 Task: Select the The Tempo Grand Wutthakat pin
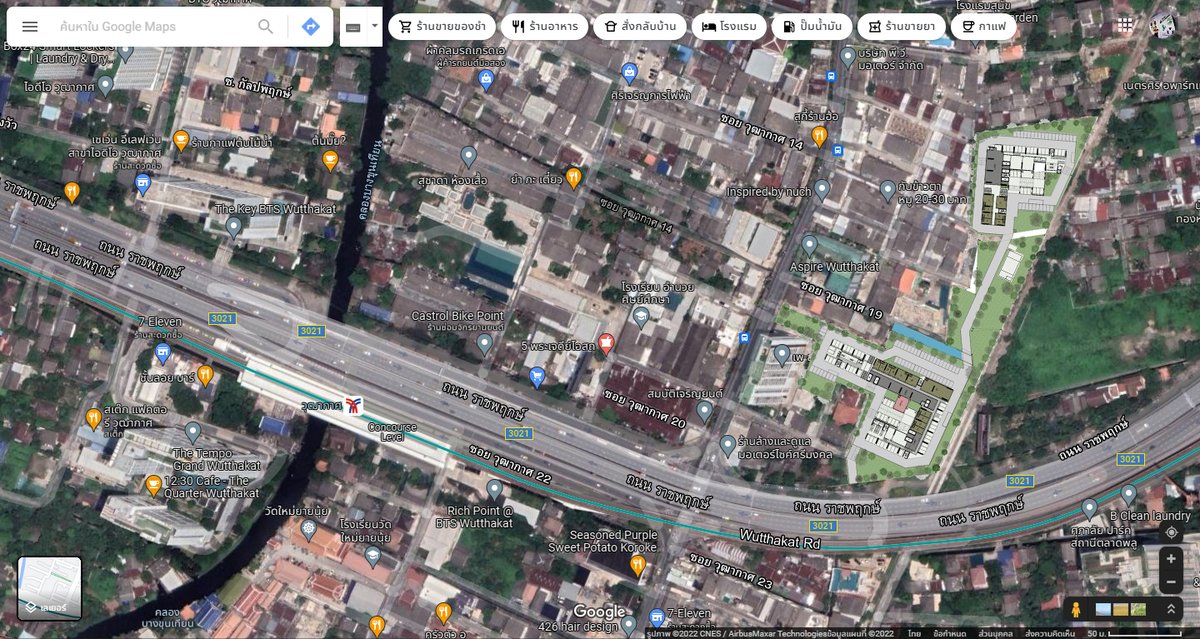pyautogui.click(x=193, y=433)
